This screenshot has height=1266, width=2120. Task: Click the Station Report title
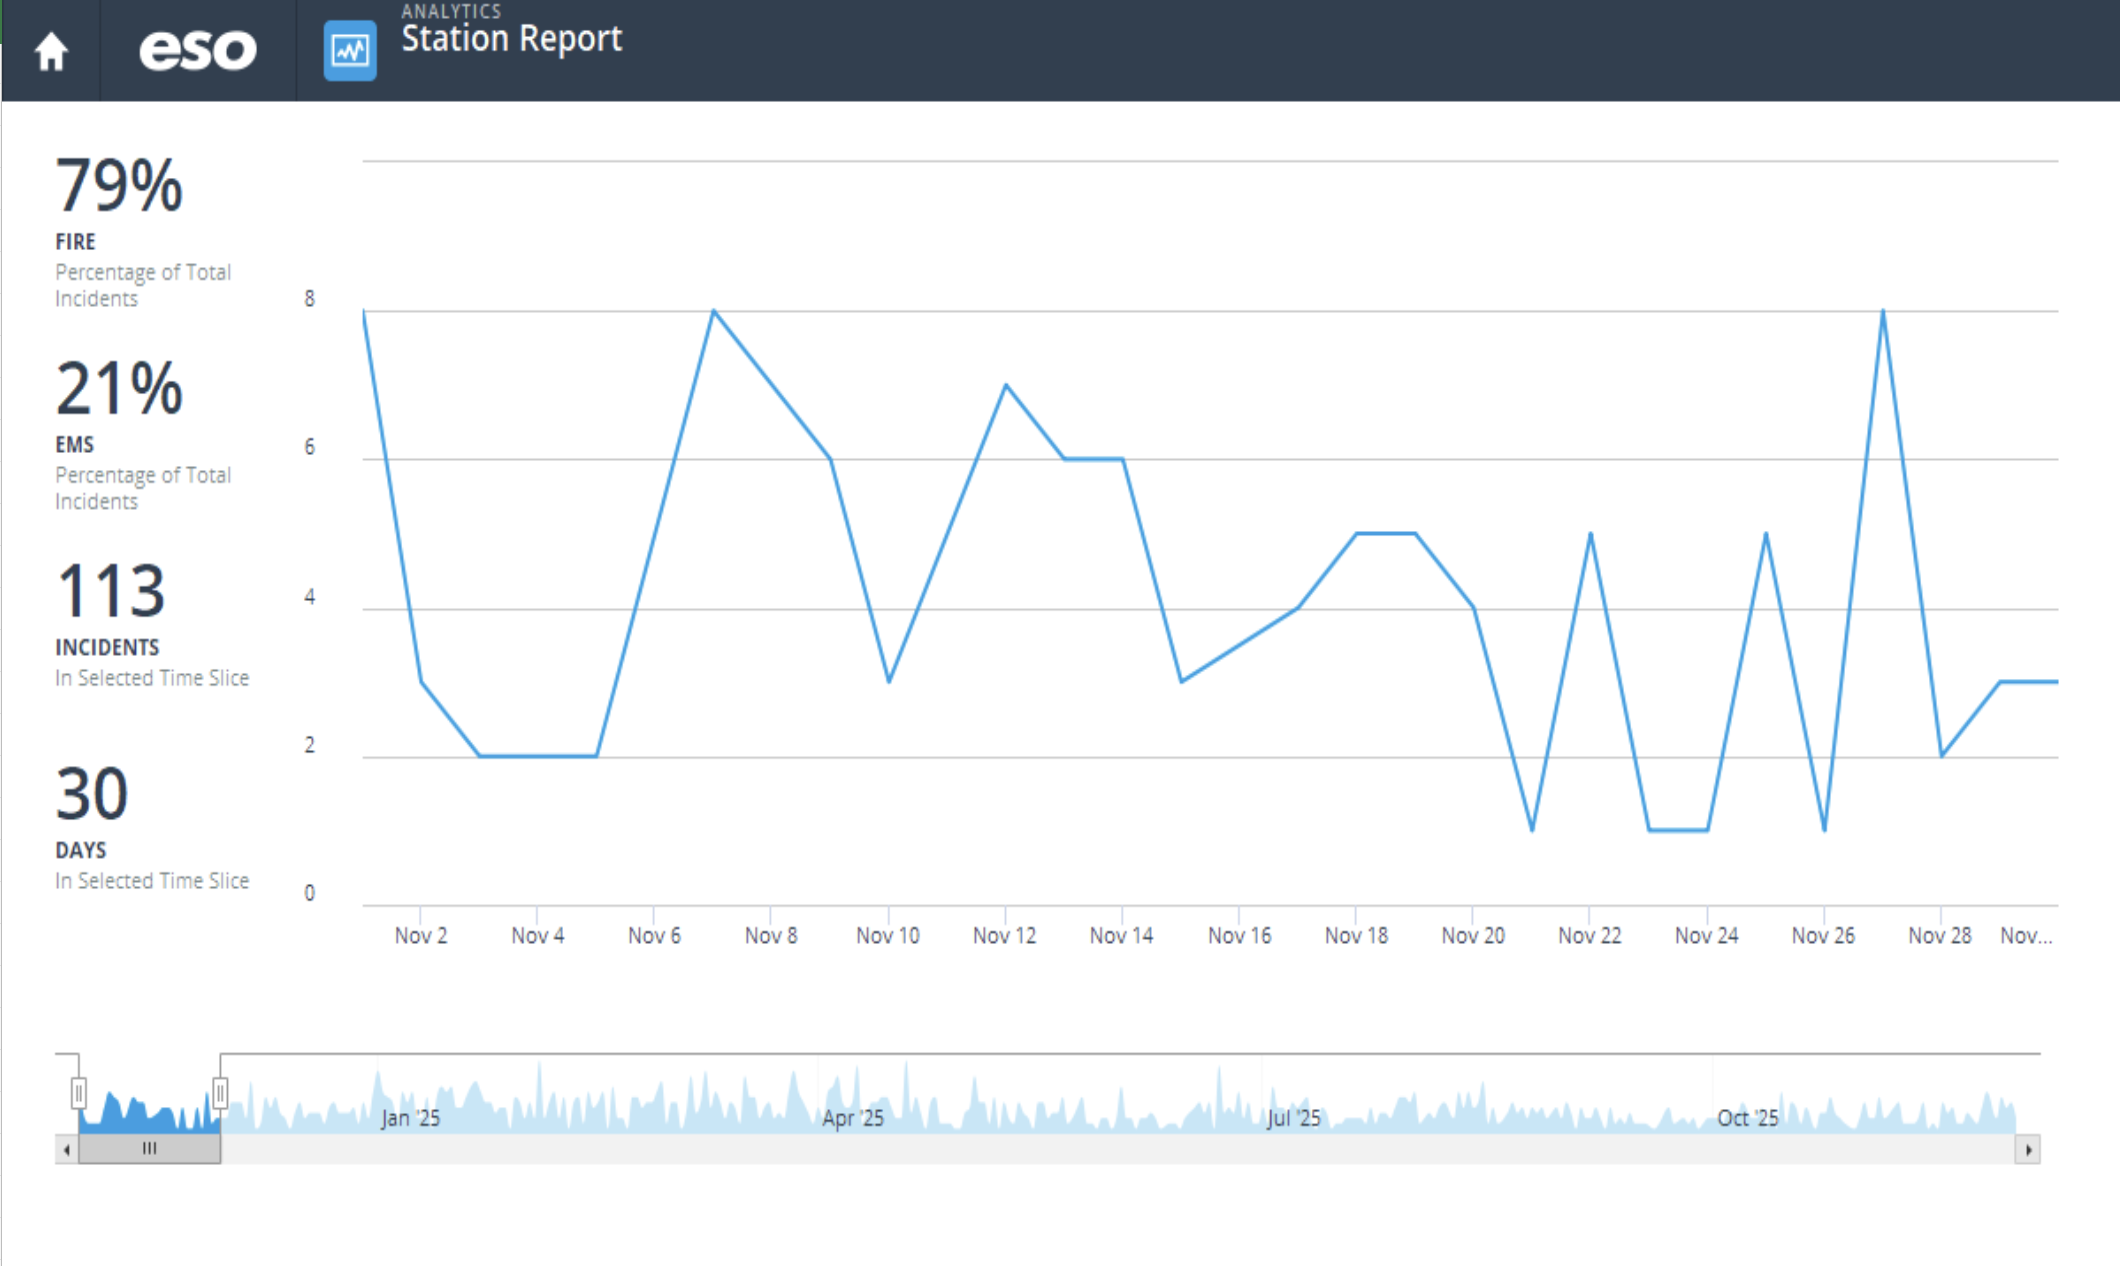point(511,39)
